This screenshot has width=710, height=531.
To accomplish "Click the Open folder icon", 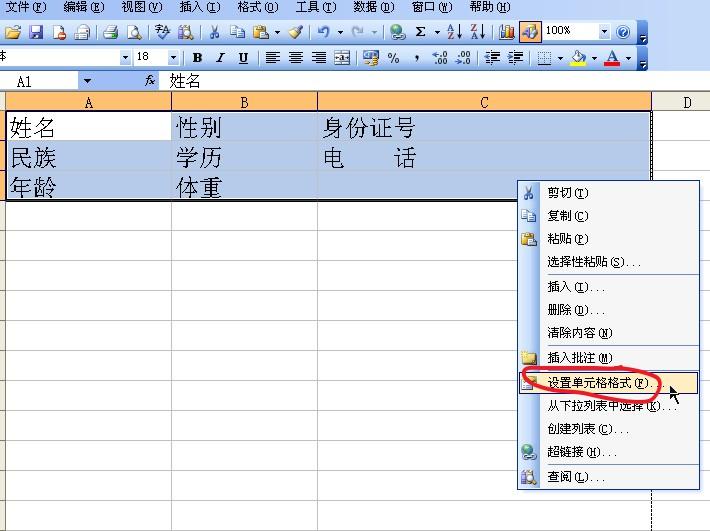I will [13, 32].
